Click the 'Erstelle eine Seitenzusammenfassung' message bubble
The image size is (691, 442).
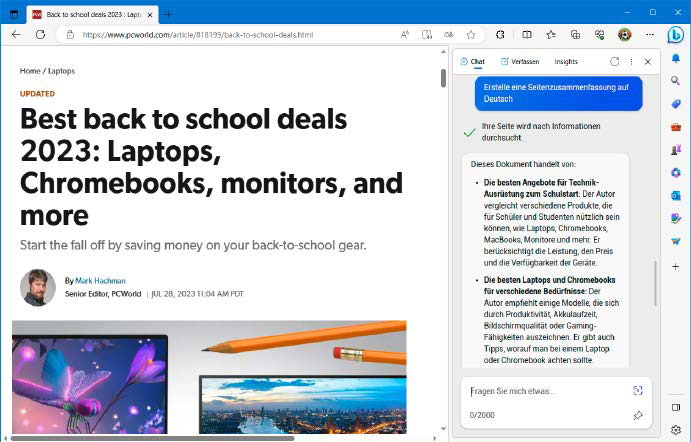click(x=558, y=93)
